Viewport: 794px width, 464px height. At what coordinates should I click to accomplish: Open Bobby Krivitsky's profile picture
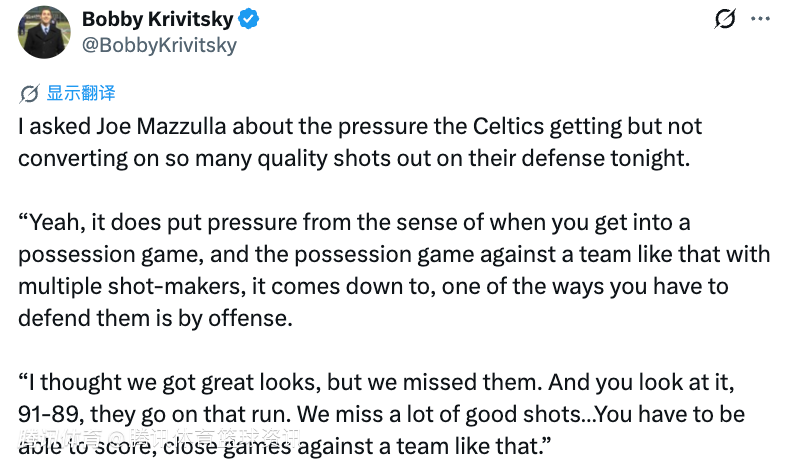click(42, 31)
